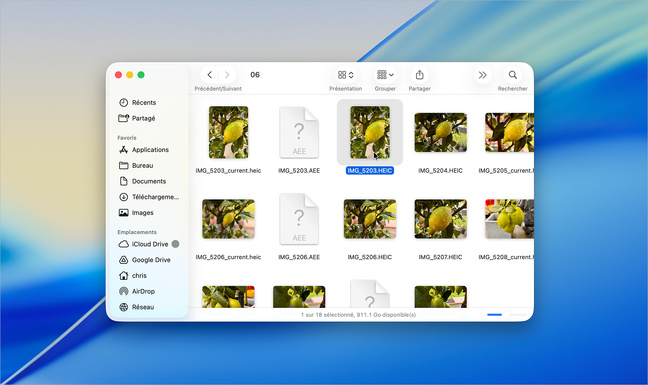Click the IMG_5206.HEIC filename label
This screenshot has width=648, height=385.
[370, 257]
